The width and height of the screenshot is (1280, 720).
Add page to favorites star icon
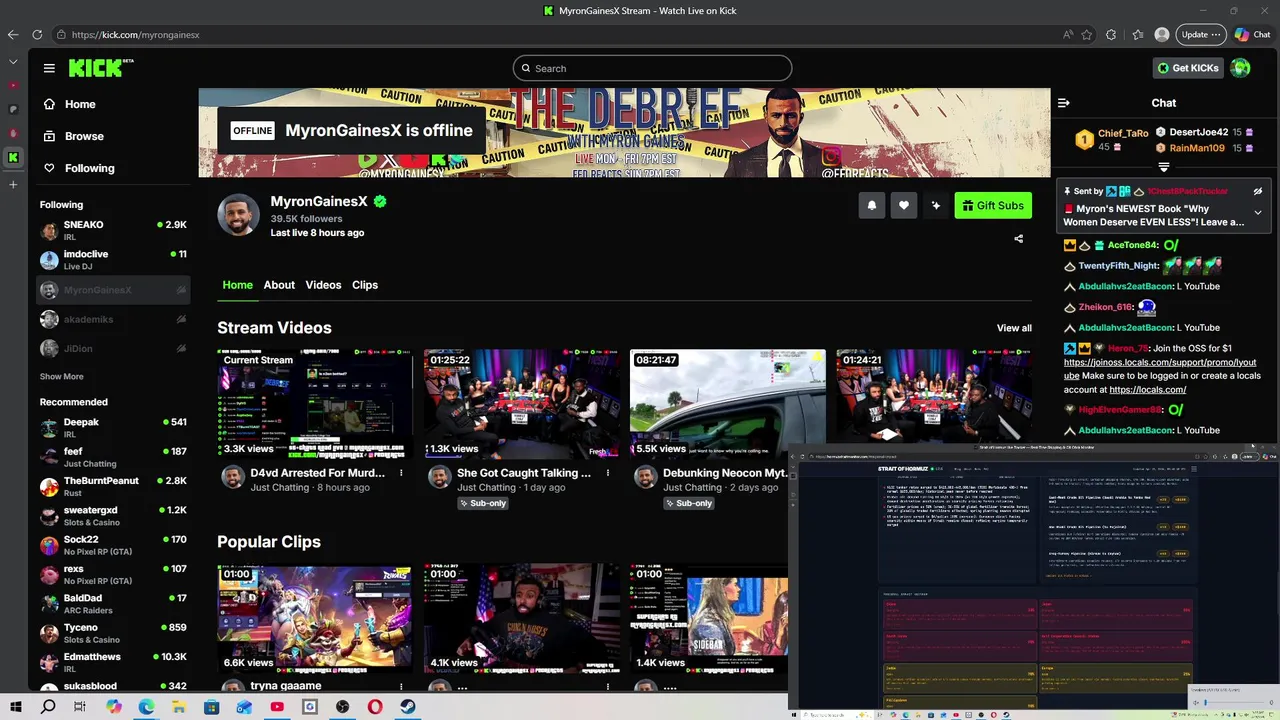1087,34
